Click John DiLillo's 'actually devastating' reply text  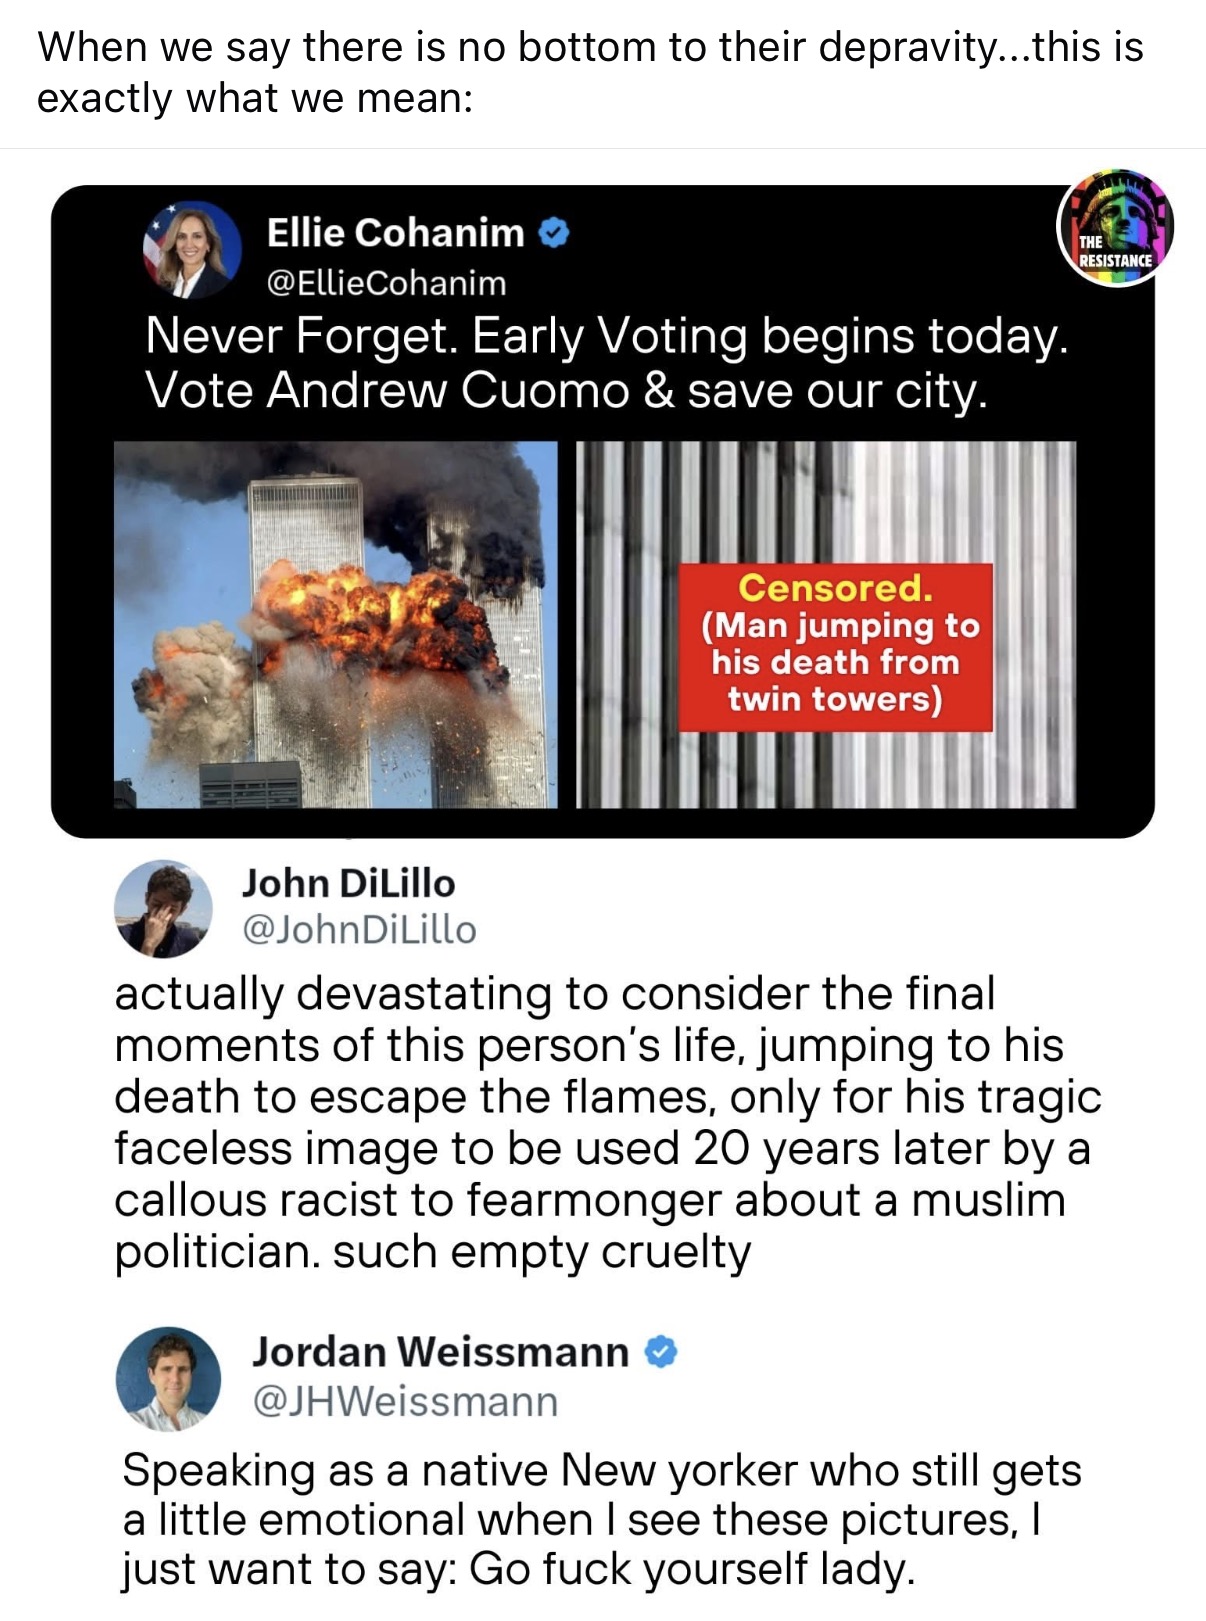click(x=607, y=1122)
